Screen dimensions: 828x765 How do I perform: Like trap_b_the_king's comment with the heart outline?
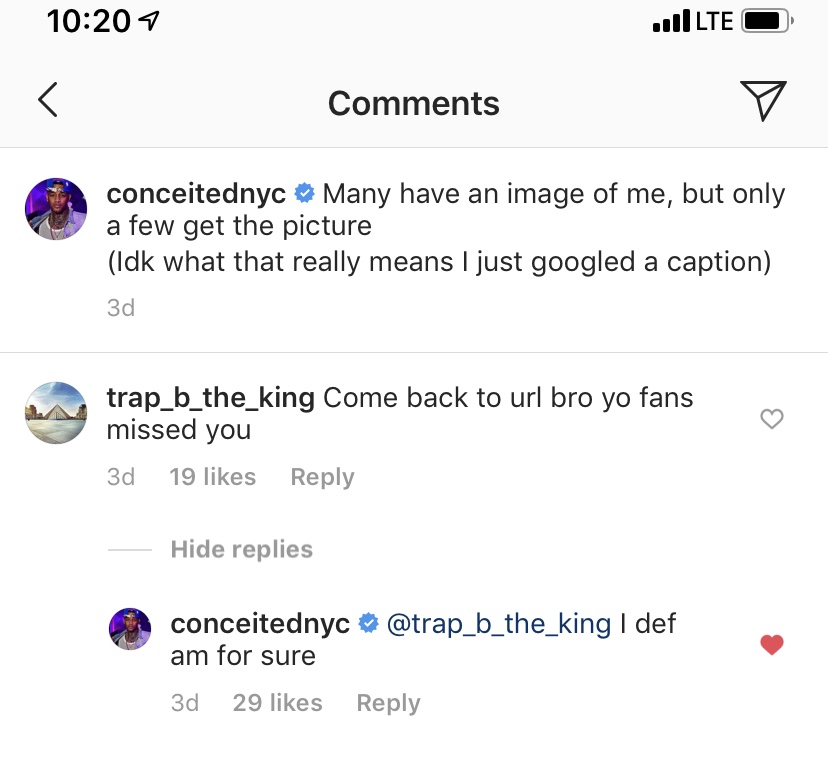click(x=771, y=419)
